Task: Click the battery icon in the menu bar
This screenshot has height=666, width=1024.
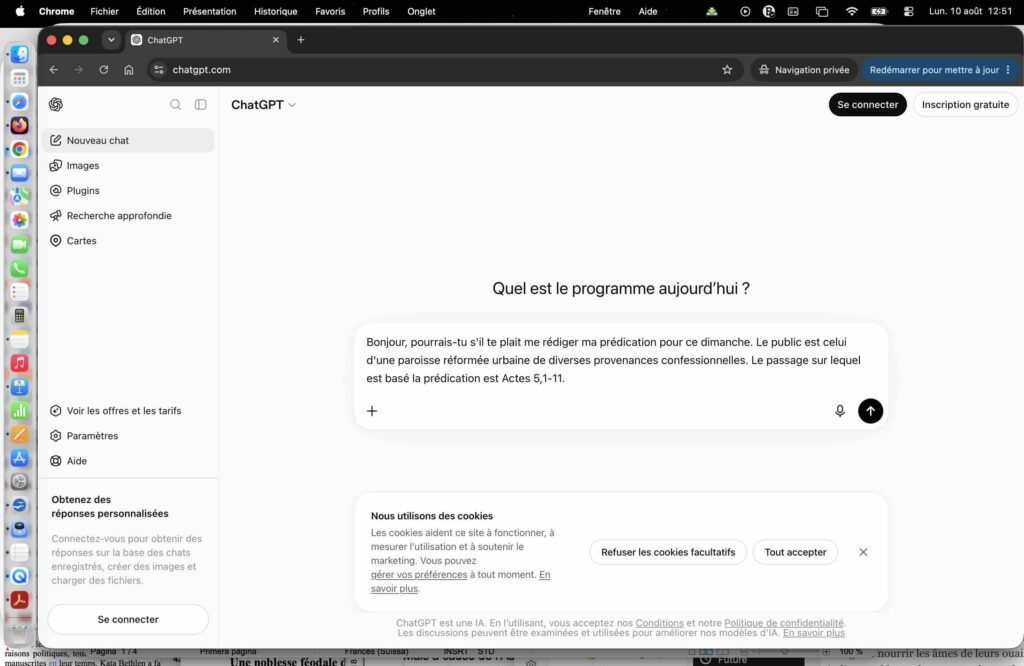Action: tap(879, 11)
